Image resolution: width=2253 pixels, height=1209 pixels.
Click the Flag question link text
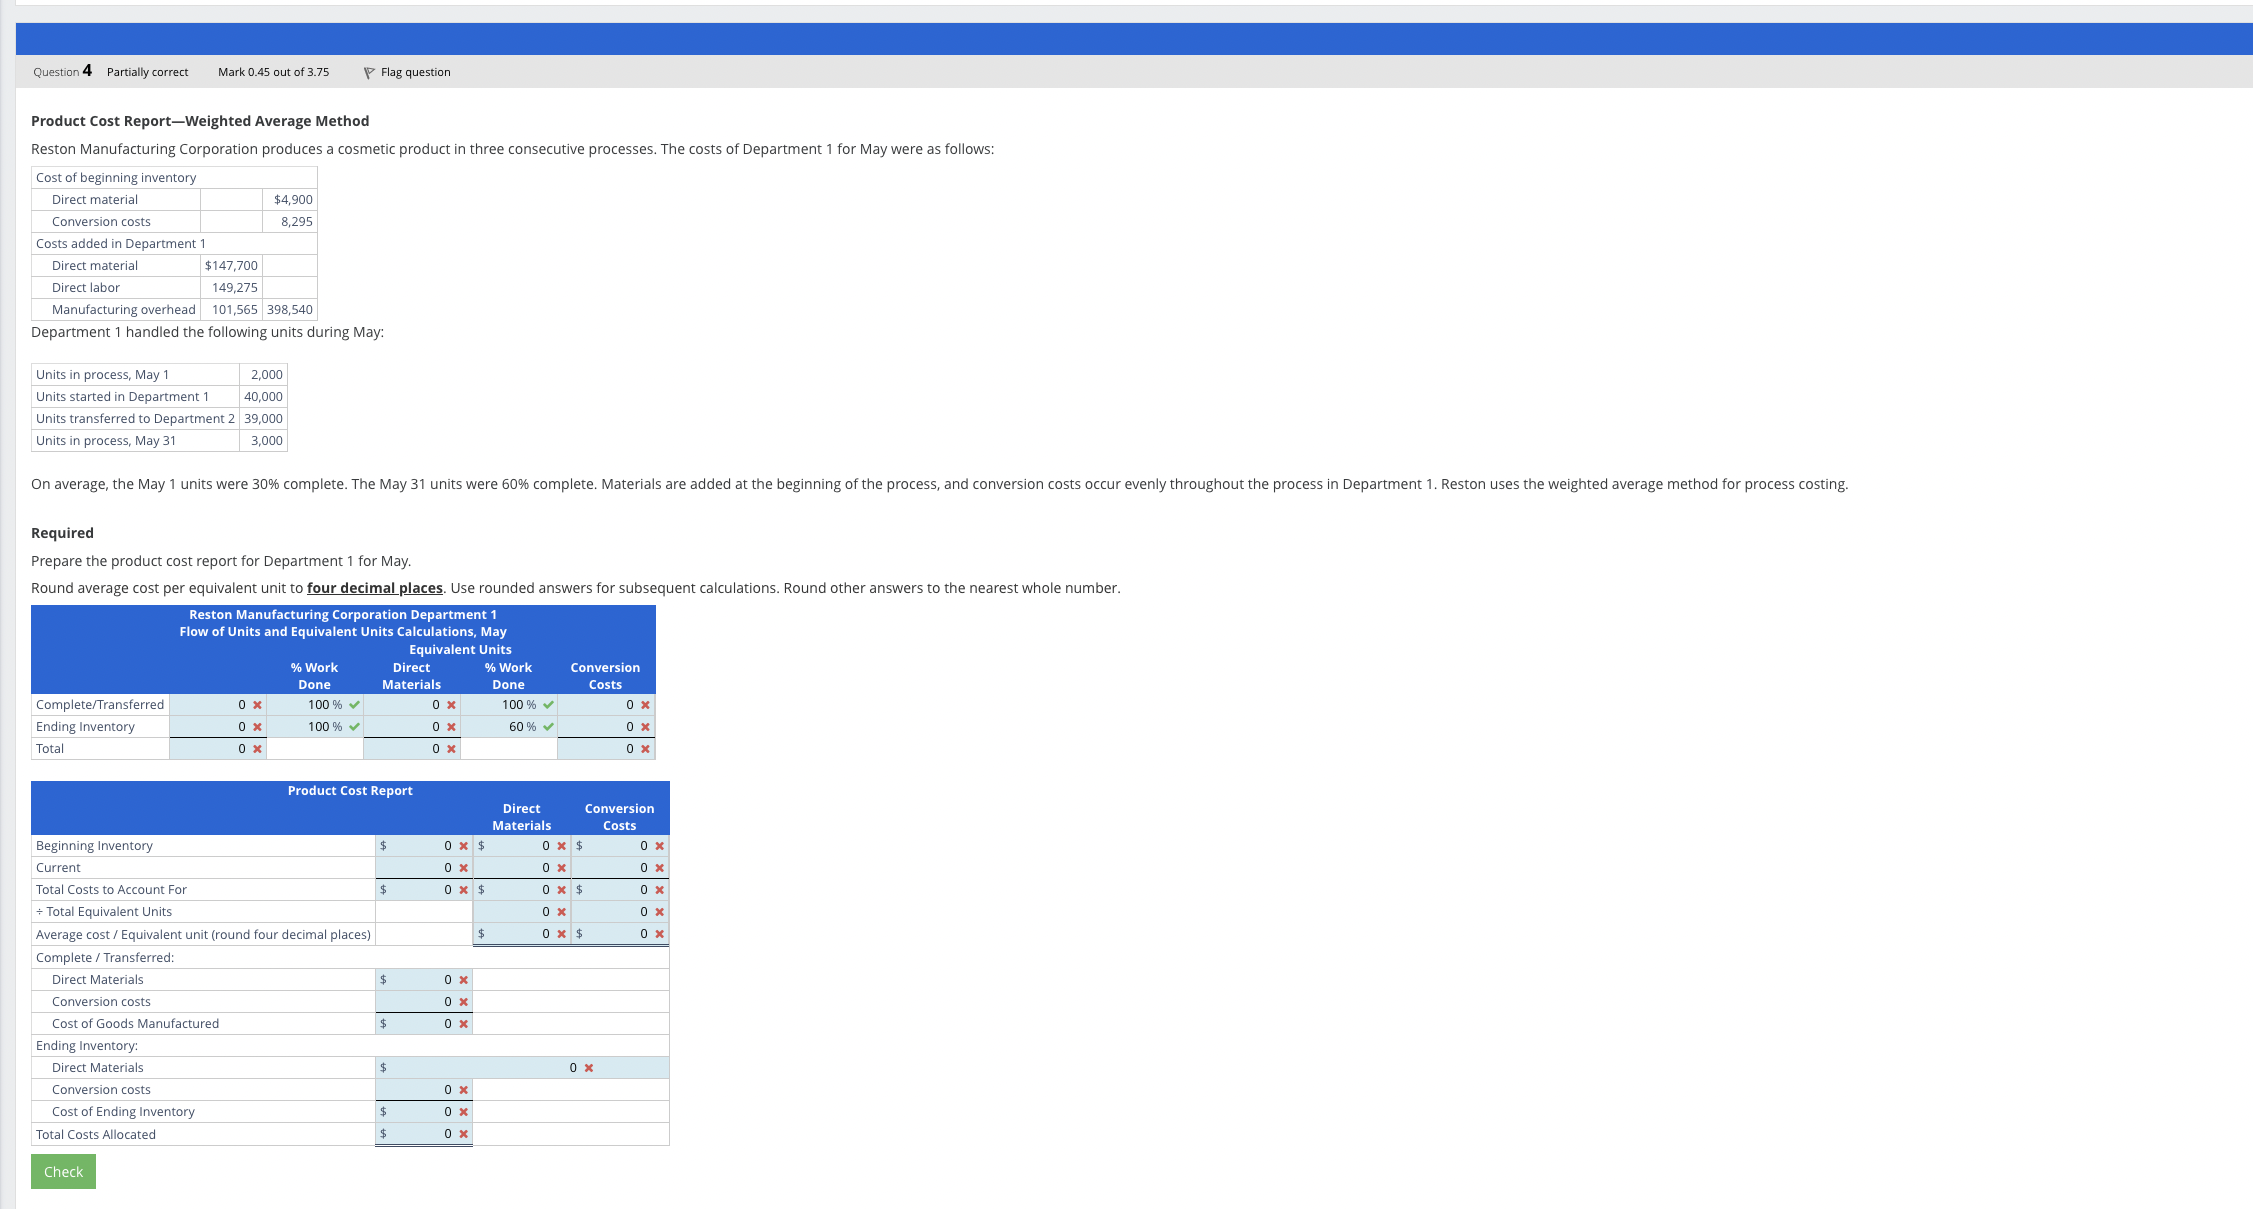415,72
